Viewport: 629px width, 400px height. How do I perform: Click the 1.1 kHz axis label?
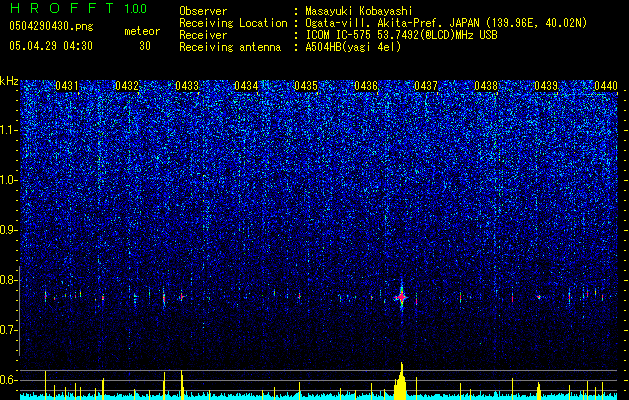[x=9, y=130]
